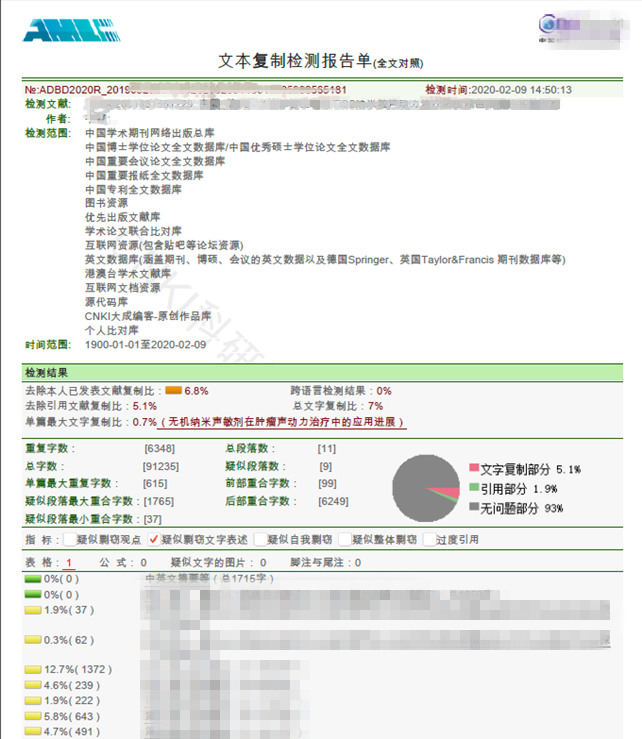The height and width of the screenshot is (739, 642).
Task: Uncheck the 疑似剽窃文字表述 checkbox
Action: tap(153, 540)
